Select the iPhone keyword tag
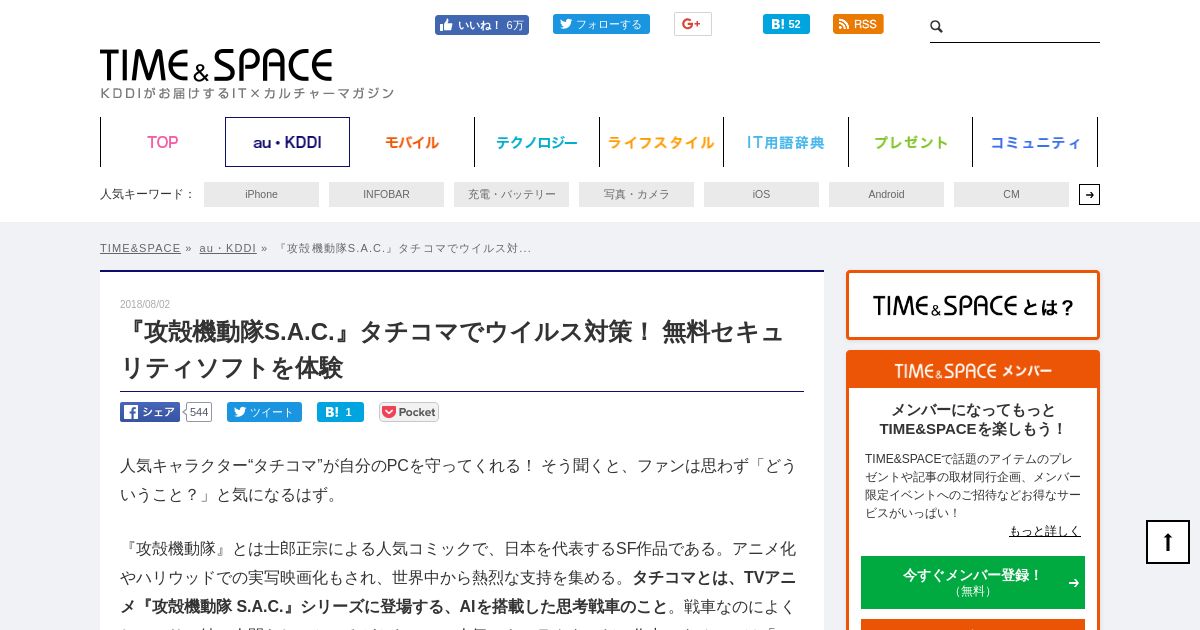Image resolution: width=1200 pixels, height=630 pixels. point(261,194)
